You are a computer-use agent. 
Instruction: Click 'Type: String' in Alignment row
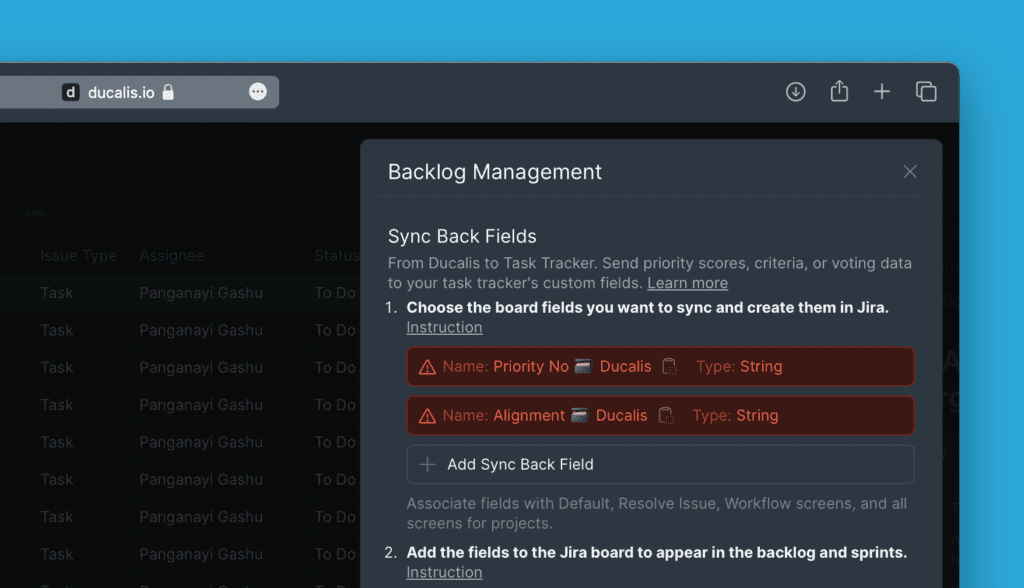(x=735, y=416)
